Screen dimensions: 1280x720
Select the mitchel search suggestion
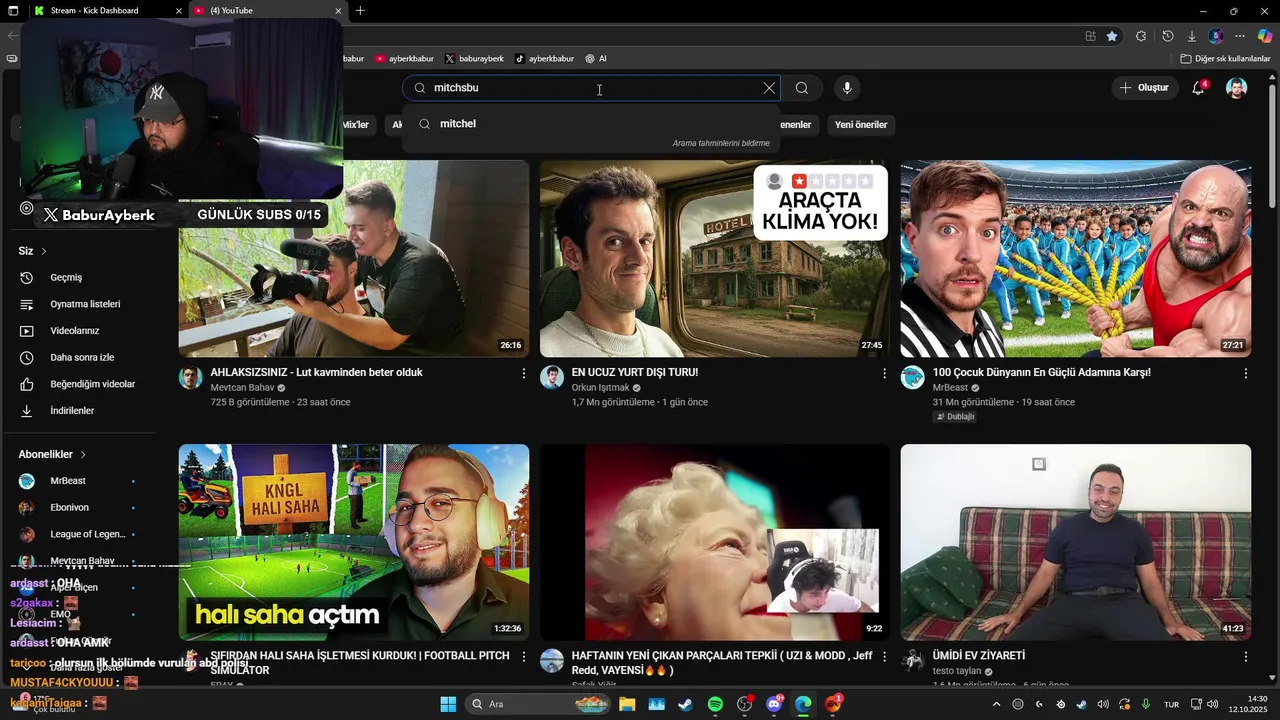(591, 124)
